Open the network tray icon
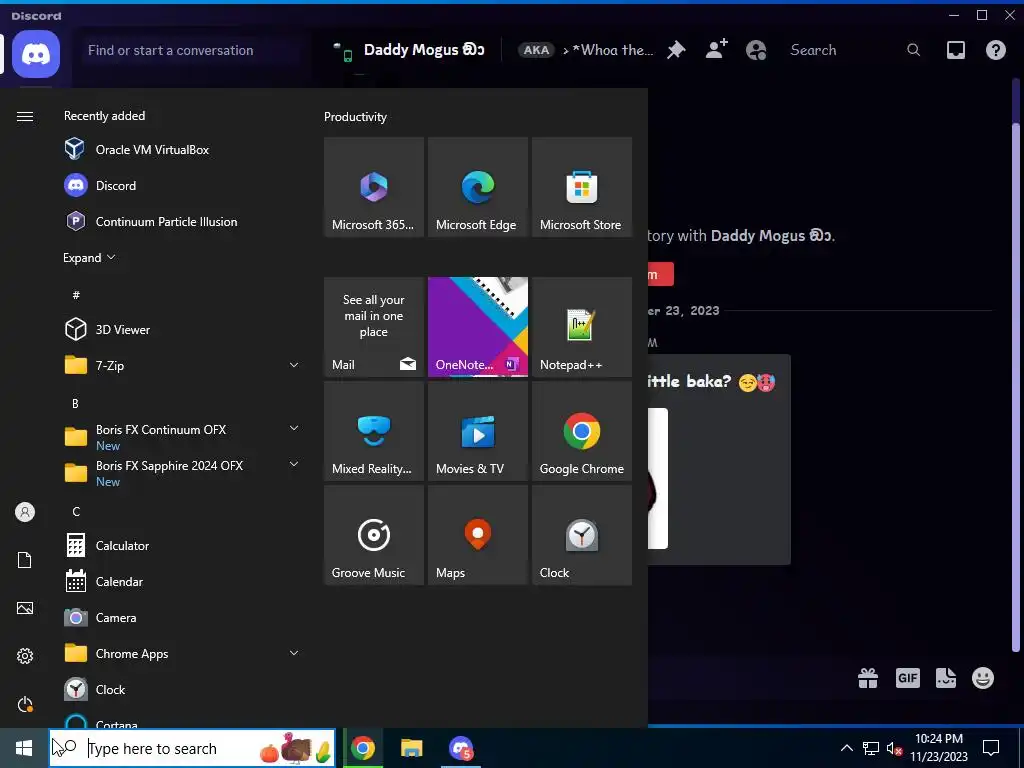The height and width of the screenshot is (768, 1024). [871, 748]
